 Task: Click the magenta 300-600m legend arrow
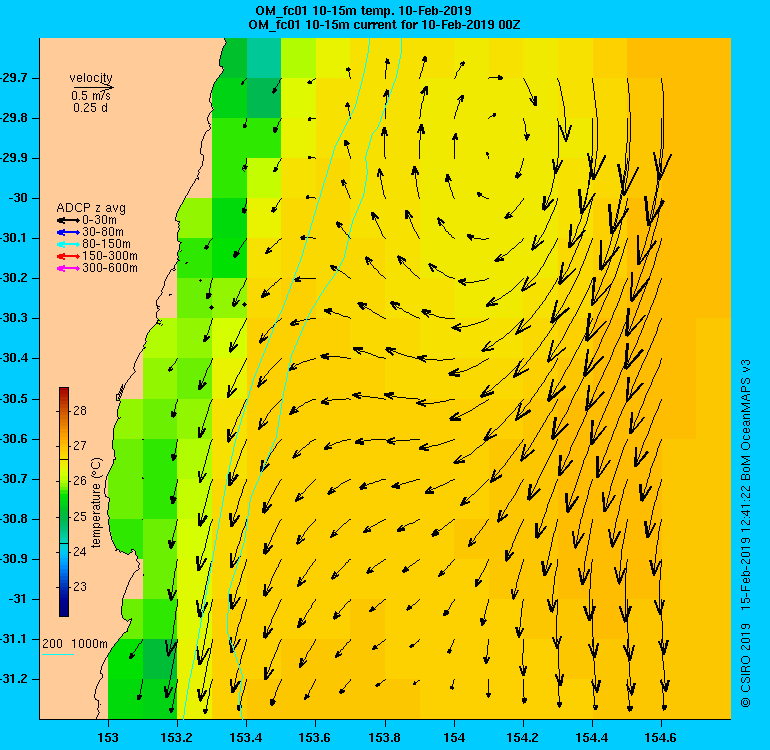(68, 268)
